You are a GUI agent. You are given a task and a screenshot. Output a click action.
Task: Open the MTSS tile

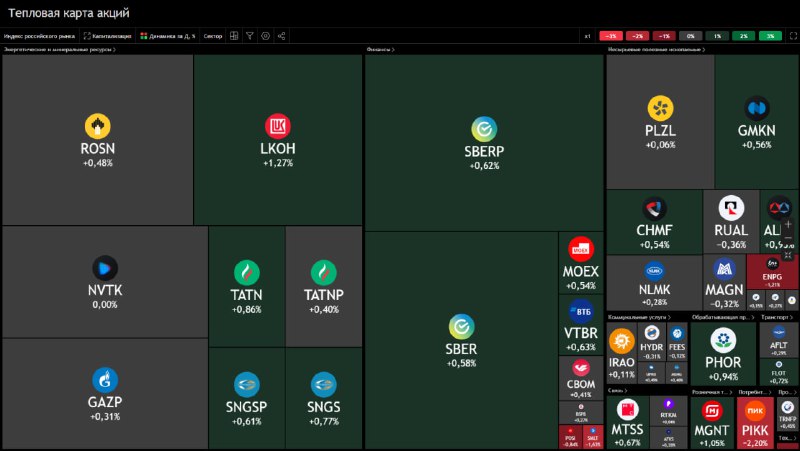tap(628, 422)
